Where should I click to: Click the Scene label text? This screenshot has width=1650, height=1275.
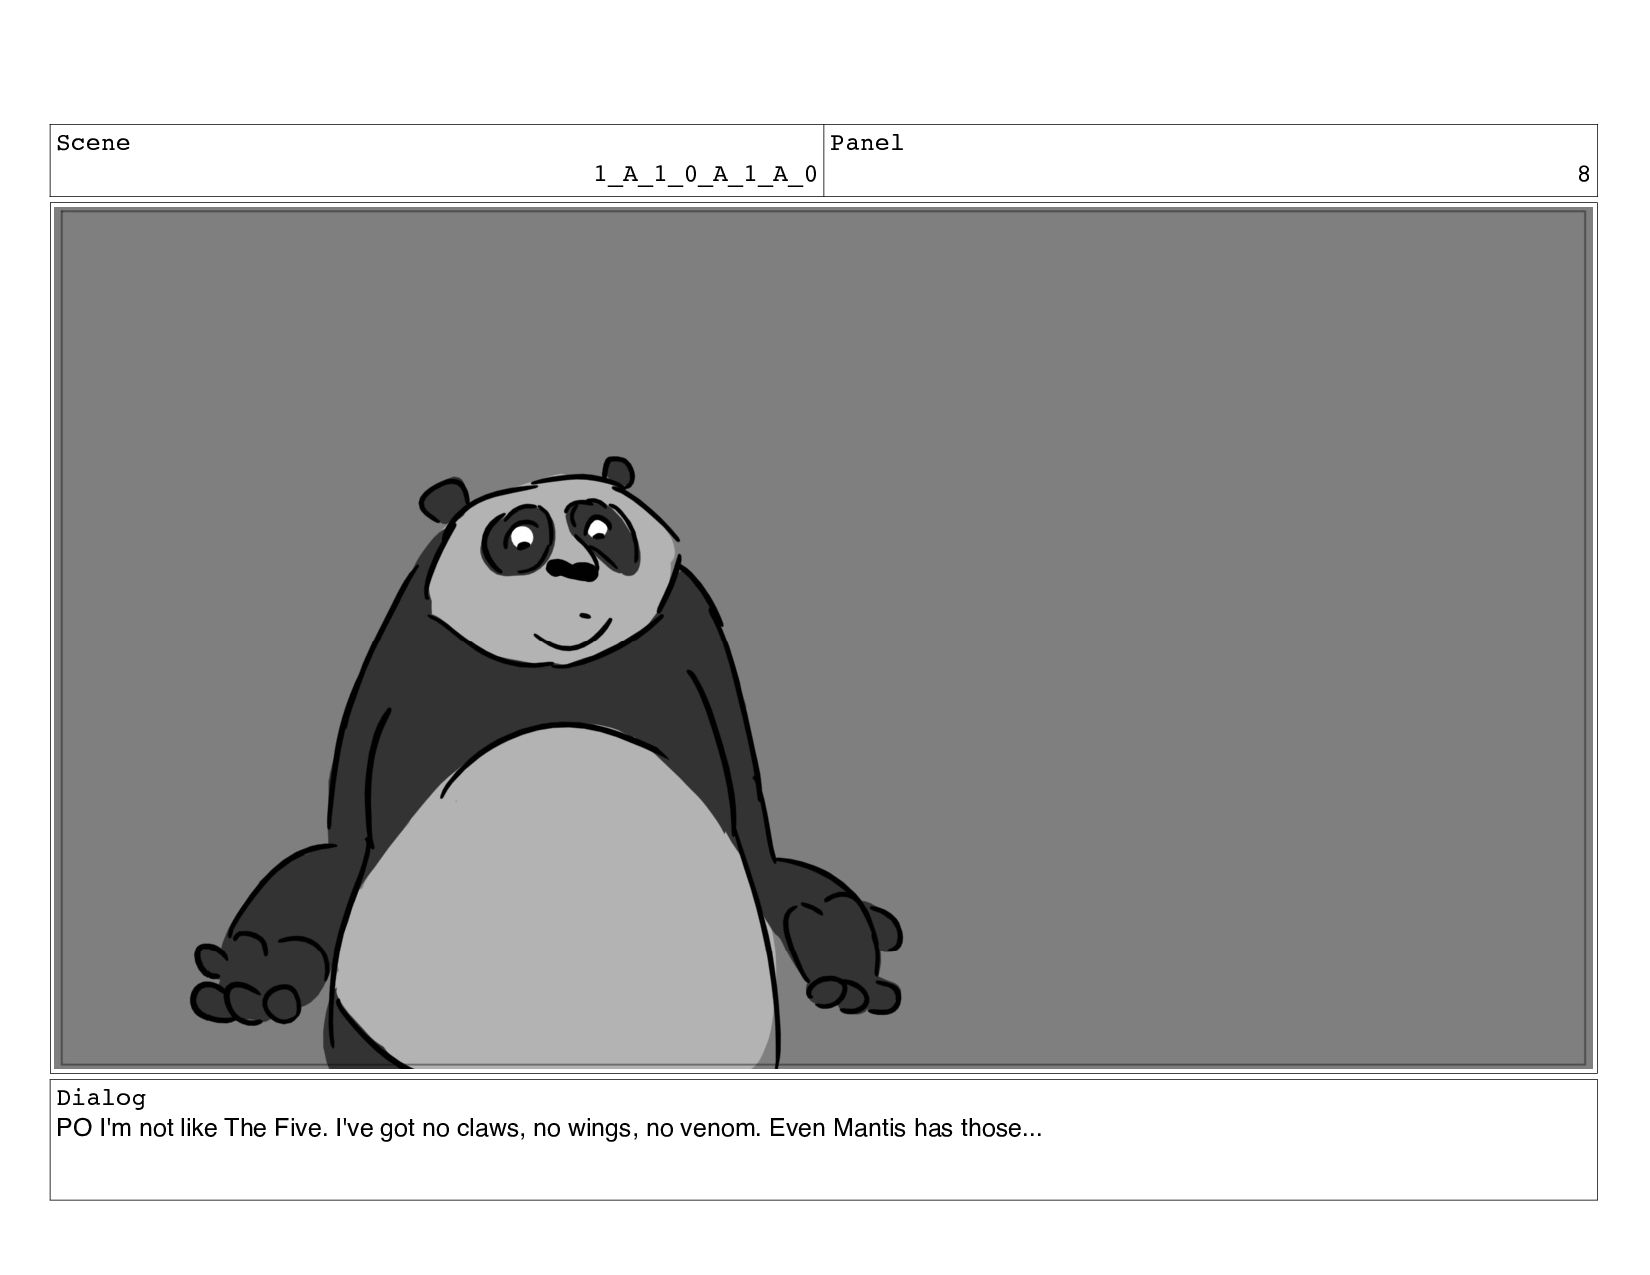[93, 143]
